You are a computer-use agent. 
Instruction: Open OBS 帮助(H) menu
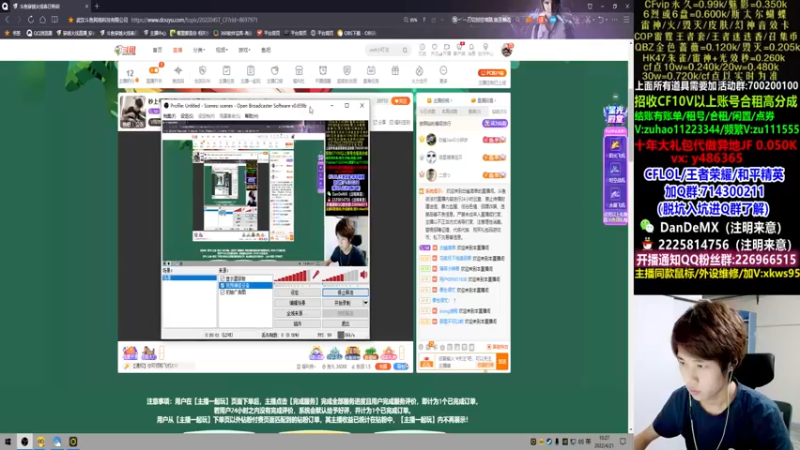point(252,116)
